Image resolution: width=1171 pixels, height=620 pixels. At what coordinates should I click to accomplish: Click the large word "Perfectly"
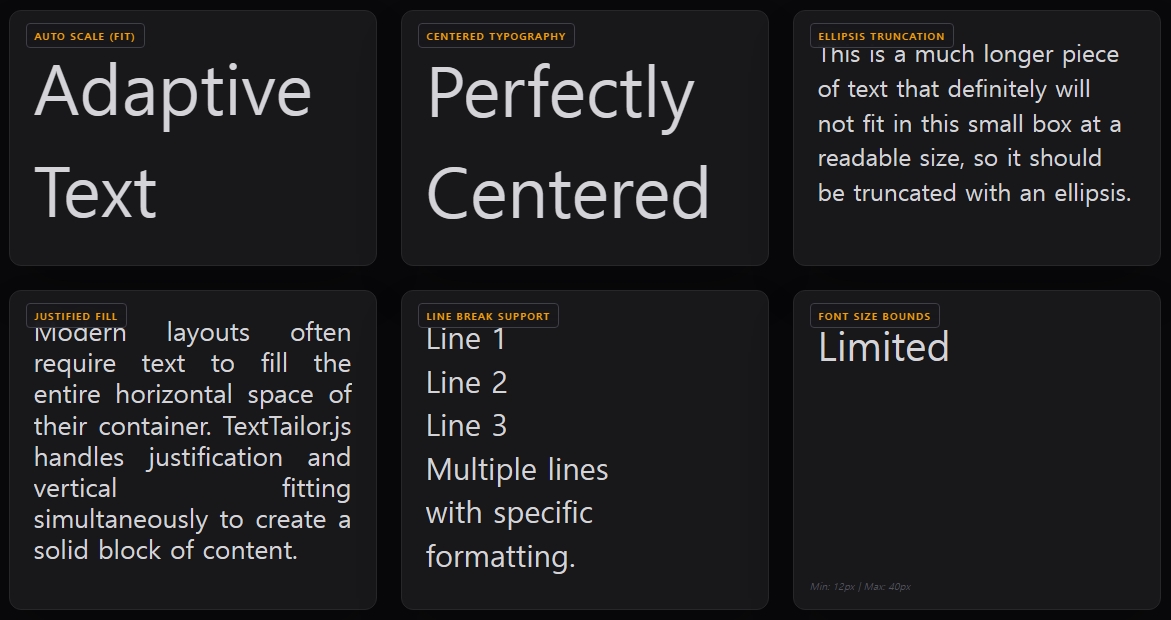pyautogui.click(x=560, y=95)
